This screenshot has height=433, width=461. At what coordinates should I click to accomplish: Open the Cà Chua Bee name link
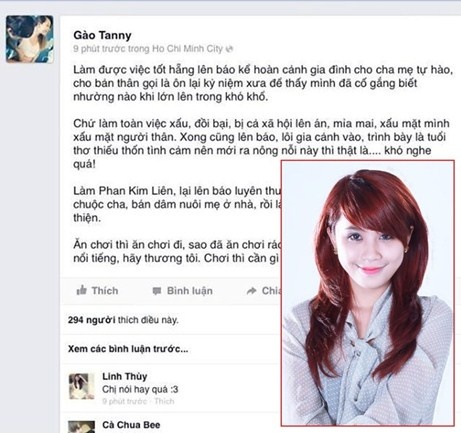click(131, 425)
